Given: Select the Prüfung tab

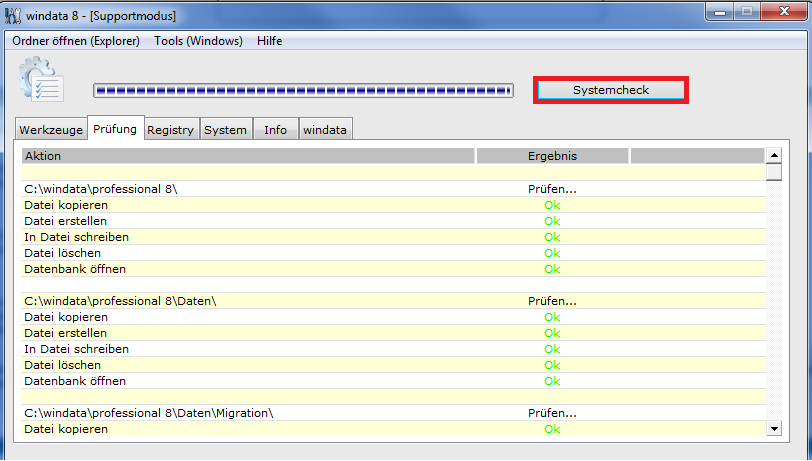Looking at the screenshot, I should [115, 128].
